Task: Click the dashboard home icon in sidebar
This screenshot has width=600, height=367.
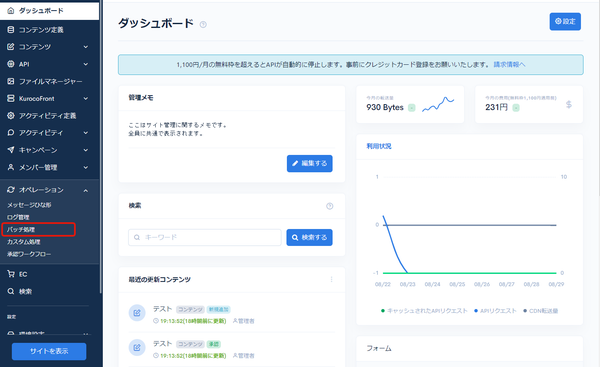Action: click(11, 11)
